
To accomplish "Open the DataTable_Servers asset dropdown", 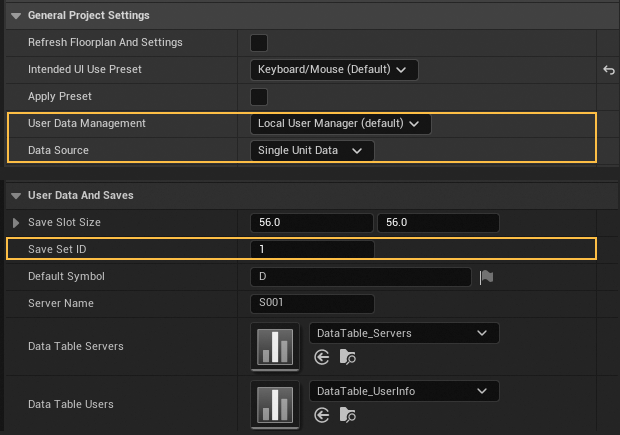I will (403, 333).
